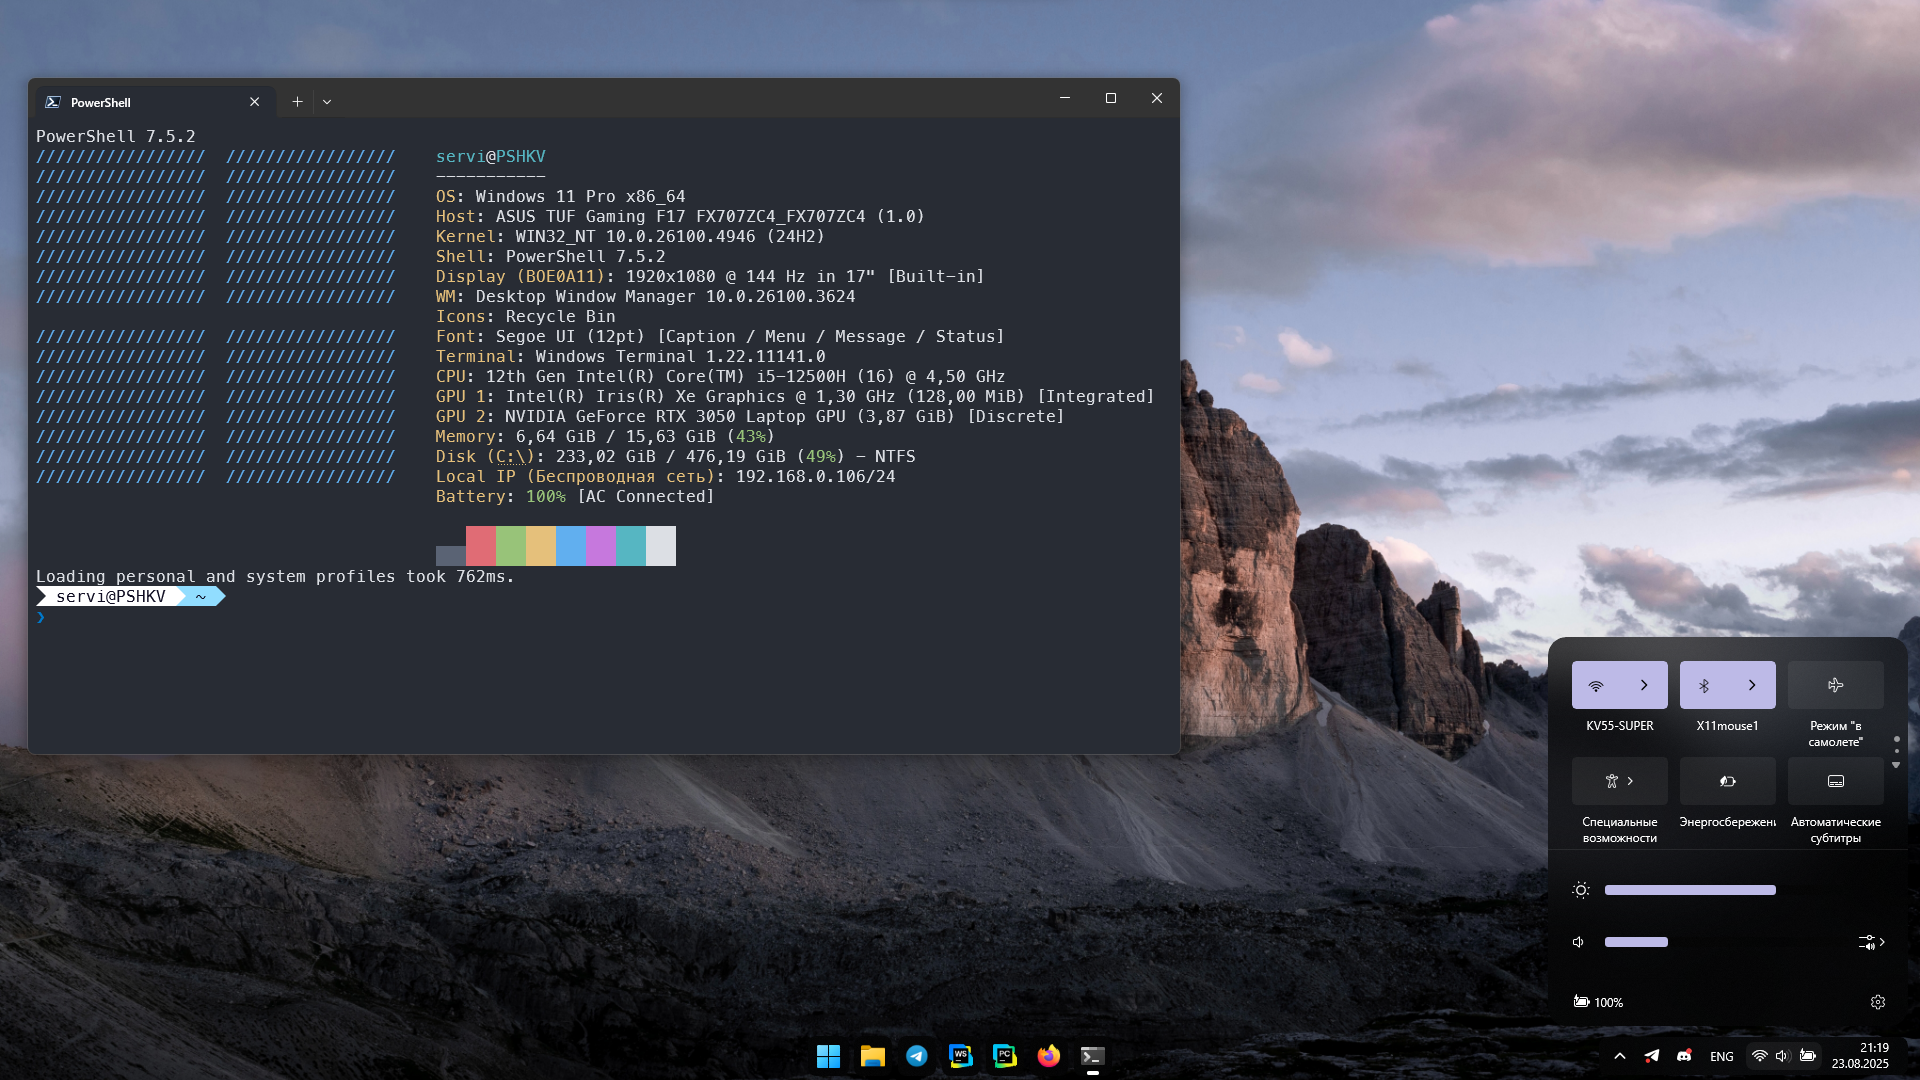The width and height of the screenshot is (1920, 1080).
Task: Click the red color block in fastfetch output
Action: [x=481, y=546]
